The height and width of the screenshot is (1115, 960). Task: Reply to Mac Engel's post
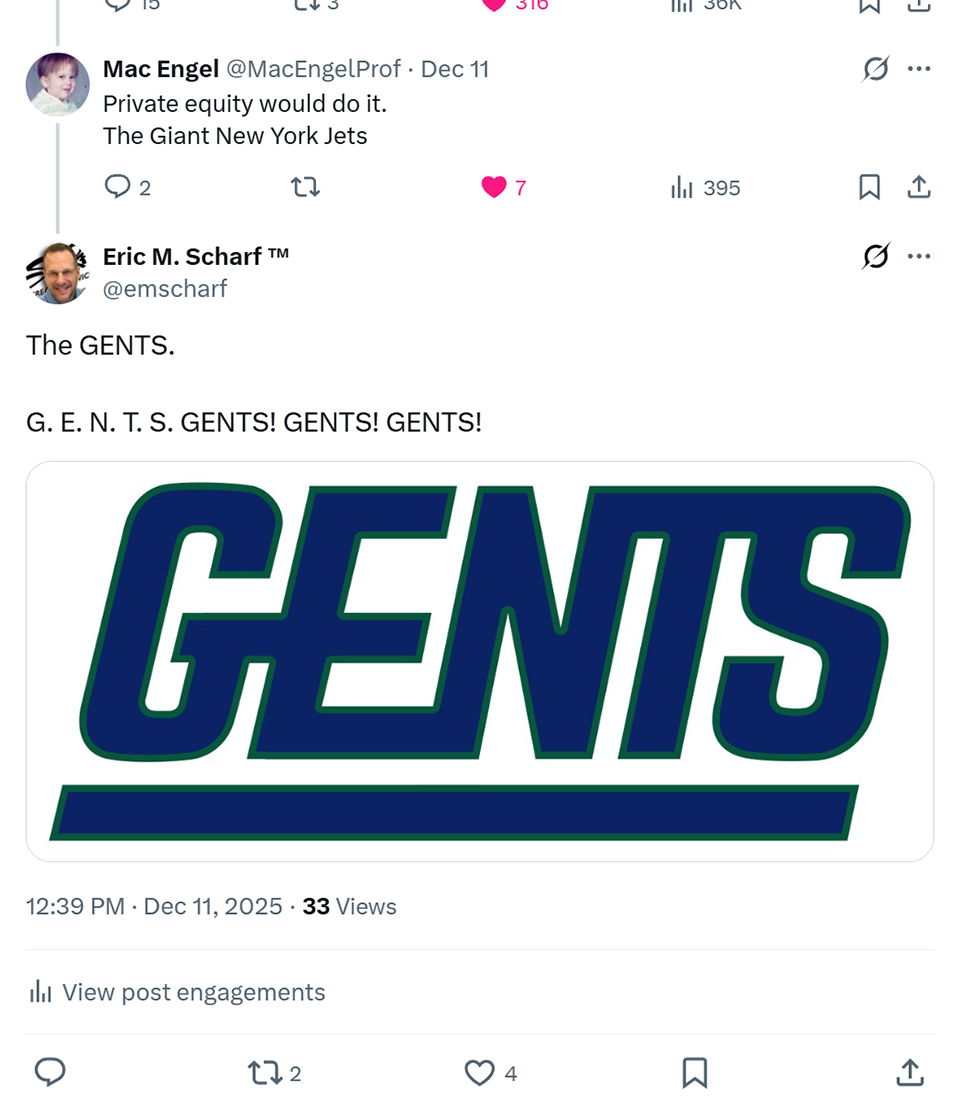[x=118, y=187]
